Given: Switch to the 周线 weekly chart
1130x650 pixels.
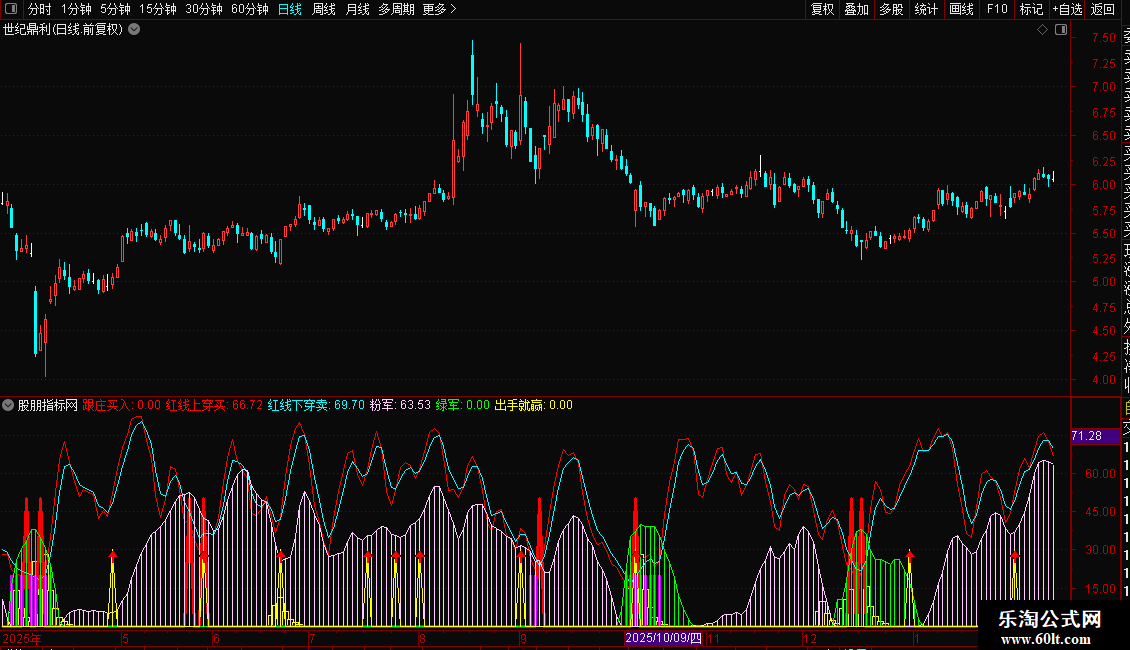Looking at the screenshot, I should coord(324,9).
